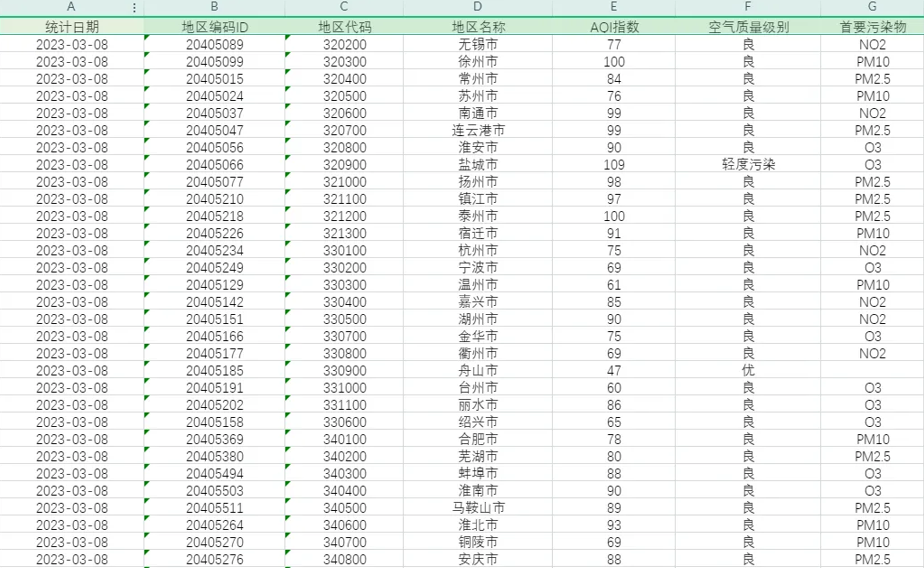The width and height of the screenshot is (924, 568).
Task: Click the 优 air quality cell
Action: [748, 370]
